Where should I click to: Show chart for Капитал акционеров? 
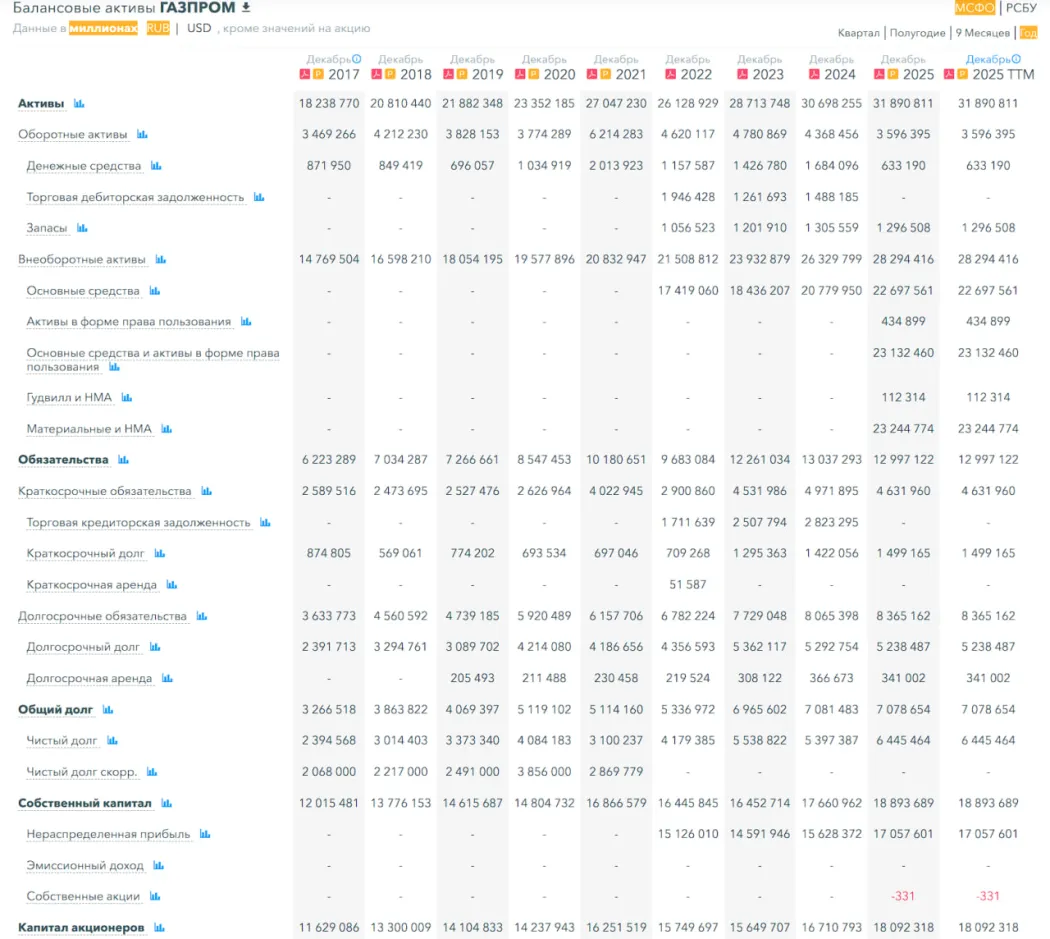159,928
